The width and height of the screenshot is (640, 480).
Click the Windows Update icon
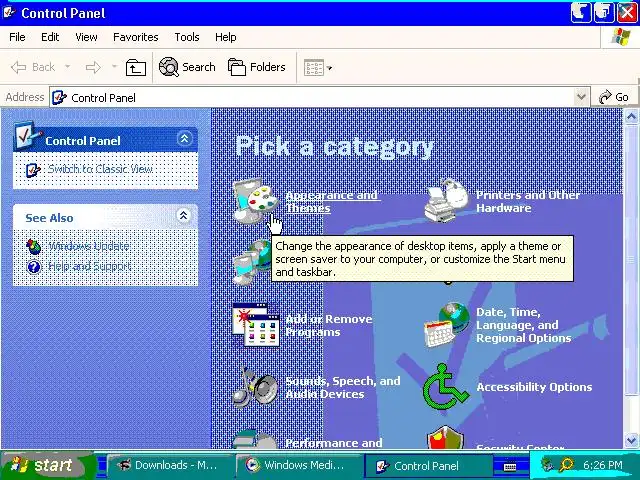[x=33, y=246]
